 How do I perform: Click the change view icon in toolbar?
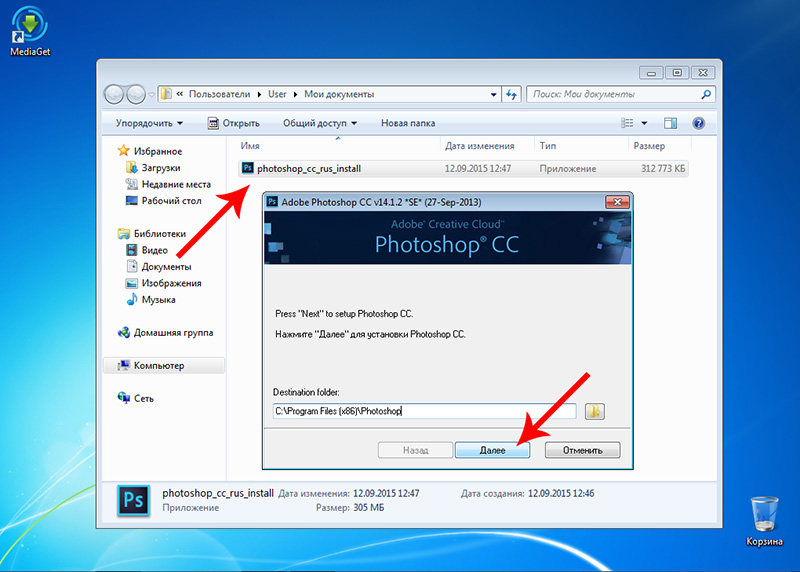[627, 123]
